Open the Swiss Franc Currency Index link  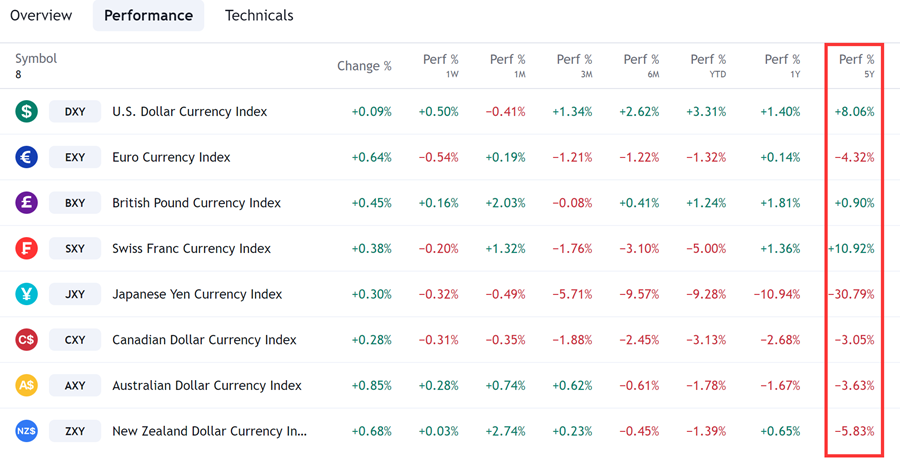coord(191,248)
